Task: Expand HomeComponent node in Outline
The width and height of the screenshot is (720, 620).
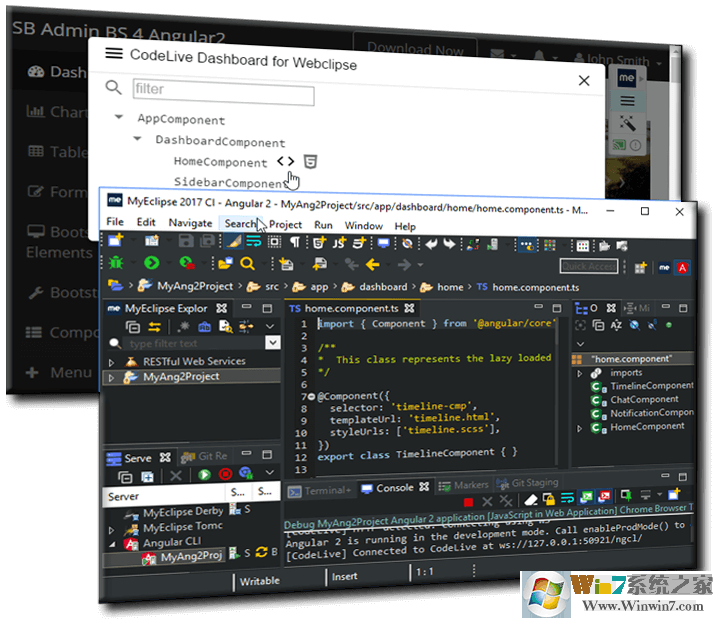Action: click(579, 428)
